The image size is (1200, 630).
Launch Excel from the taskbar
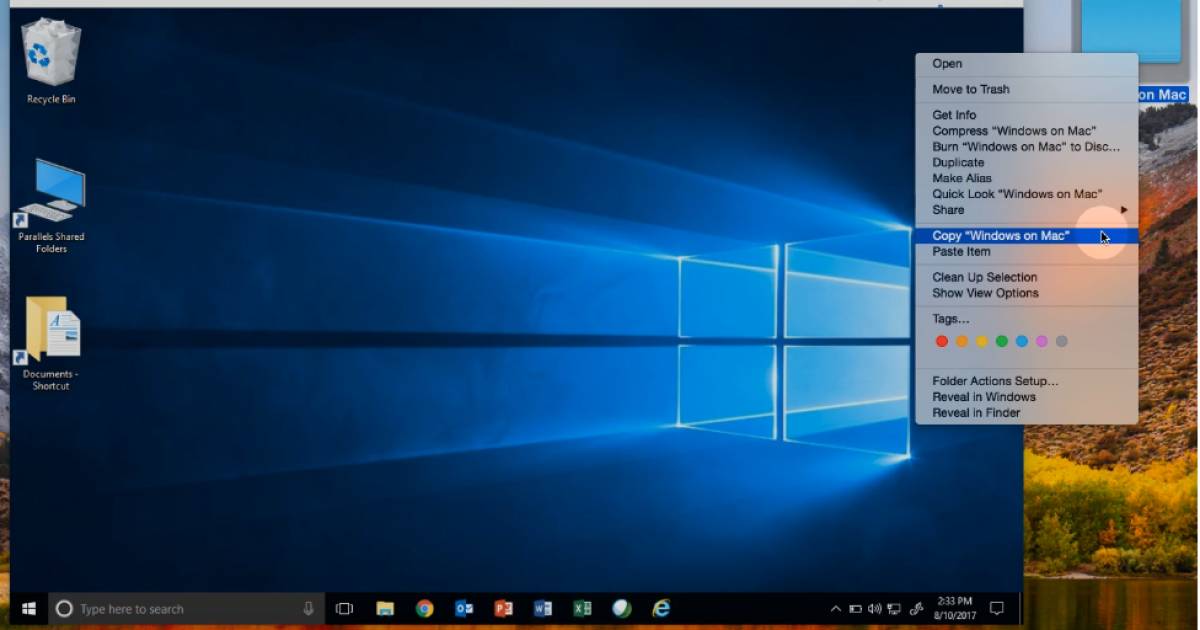coord(582,608)
